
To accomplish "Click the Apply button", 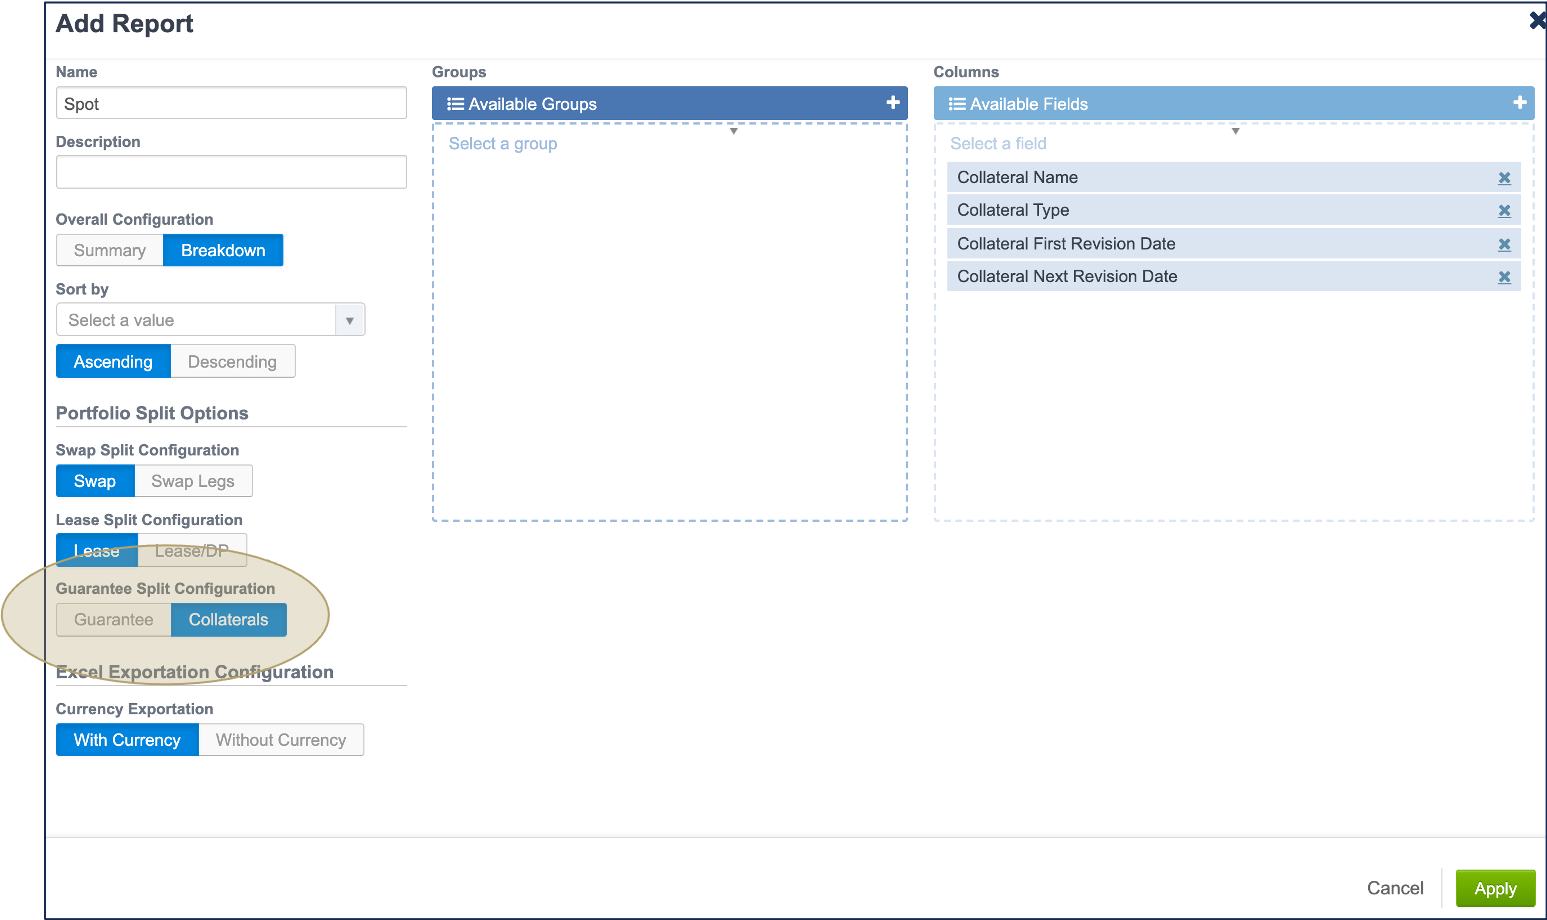I will coord(1495,888).
